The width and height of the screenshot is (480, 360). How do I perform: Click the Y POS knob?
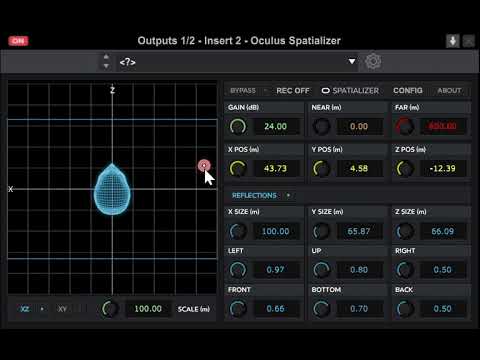point(321,168)
